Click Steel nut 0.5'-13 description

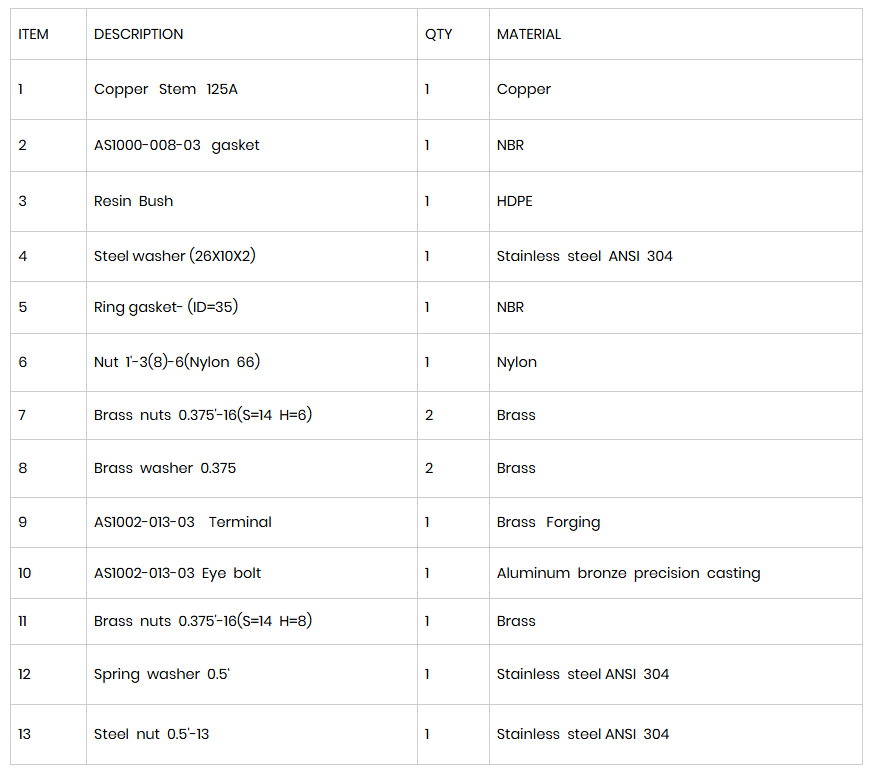[x=151, y=734]
